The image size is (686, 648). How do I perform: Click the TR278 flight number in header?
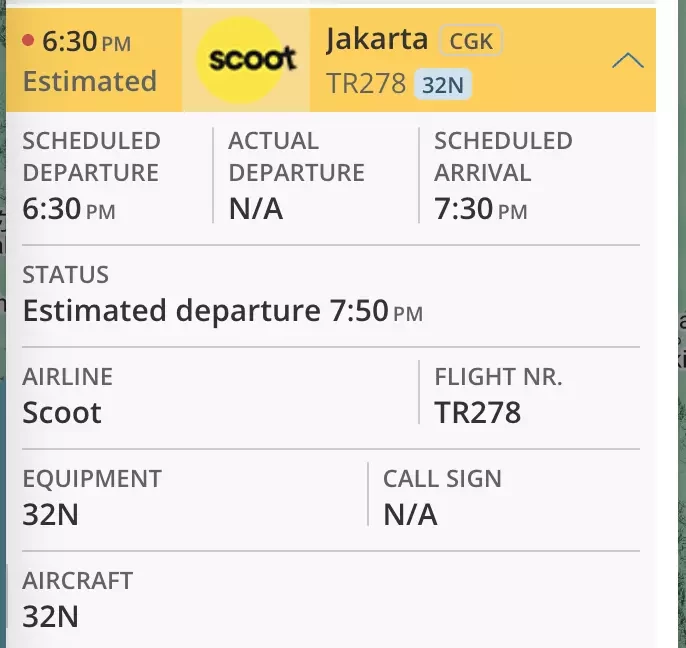point(366,83)
